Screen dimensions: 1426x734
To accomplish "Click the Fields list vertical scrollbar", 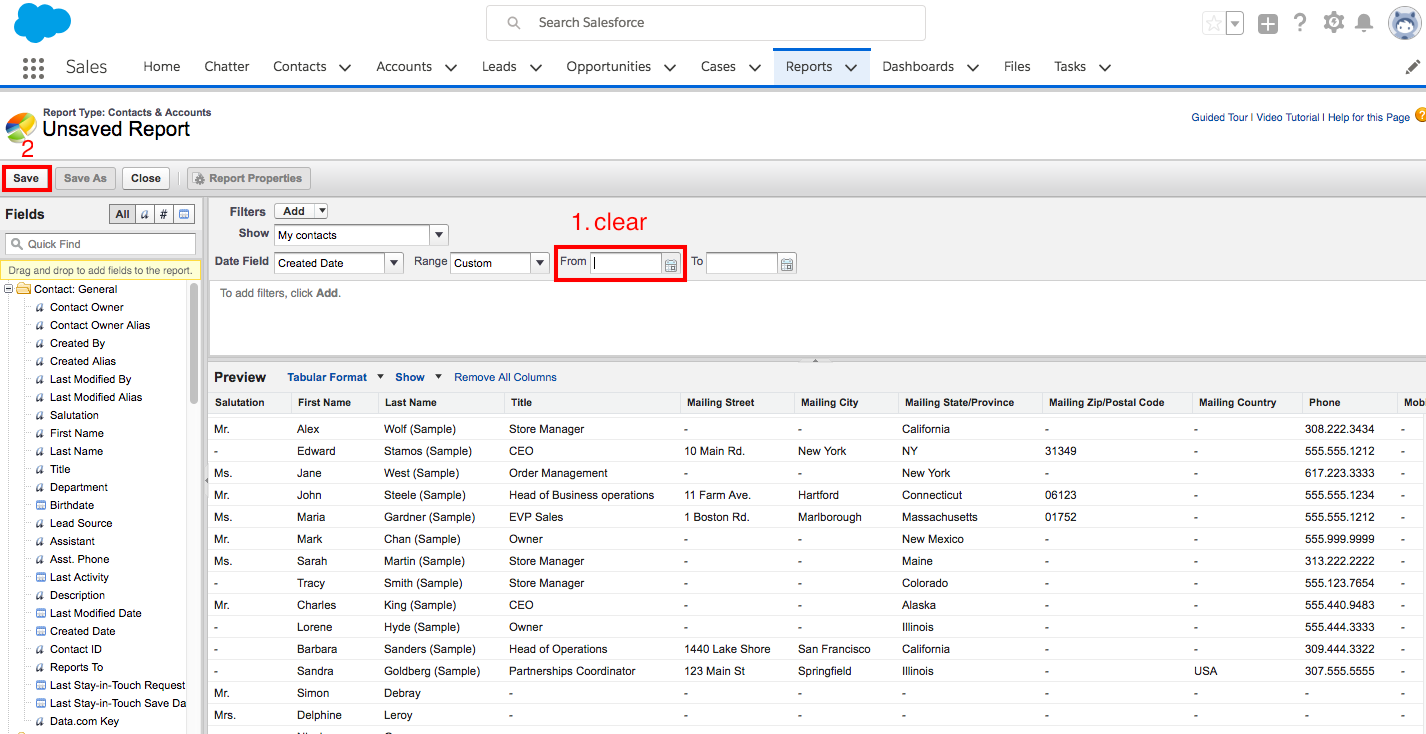I will [x=194, y=342].
